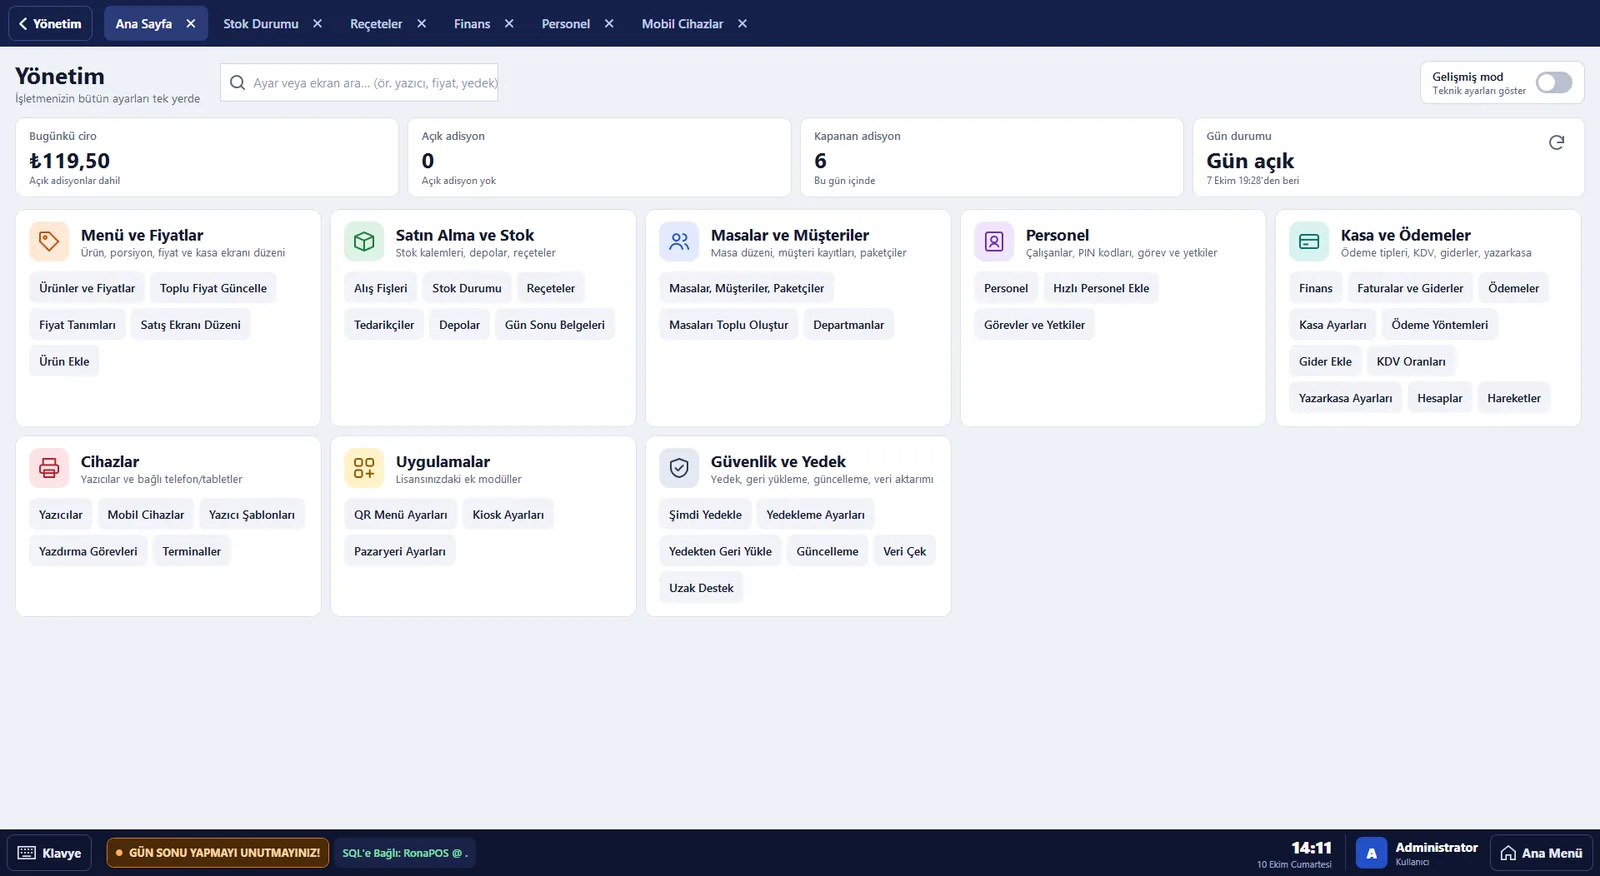Close the Mobil Cihazlar tab

click(x=742, y=24)
